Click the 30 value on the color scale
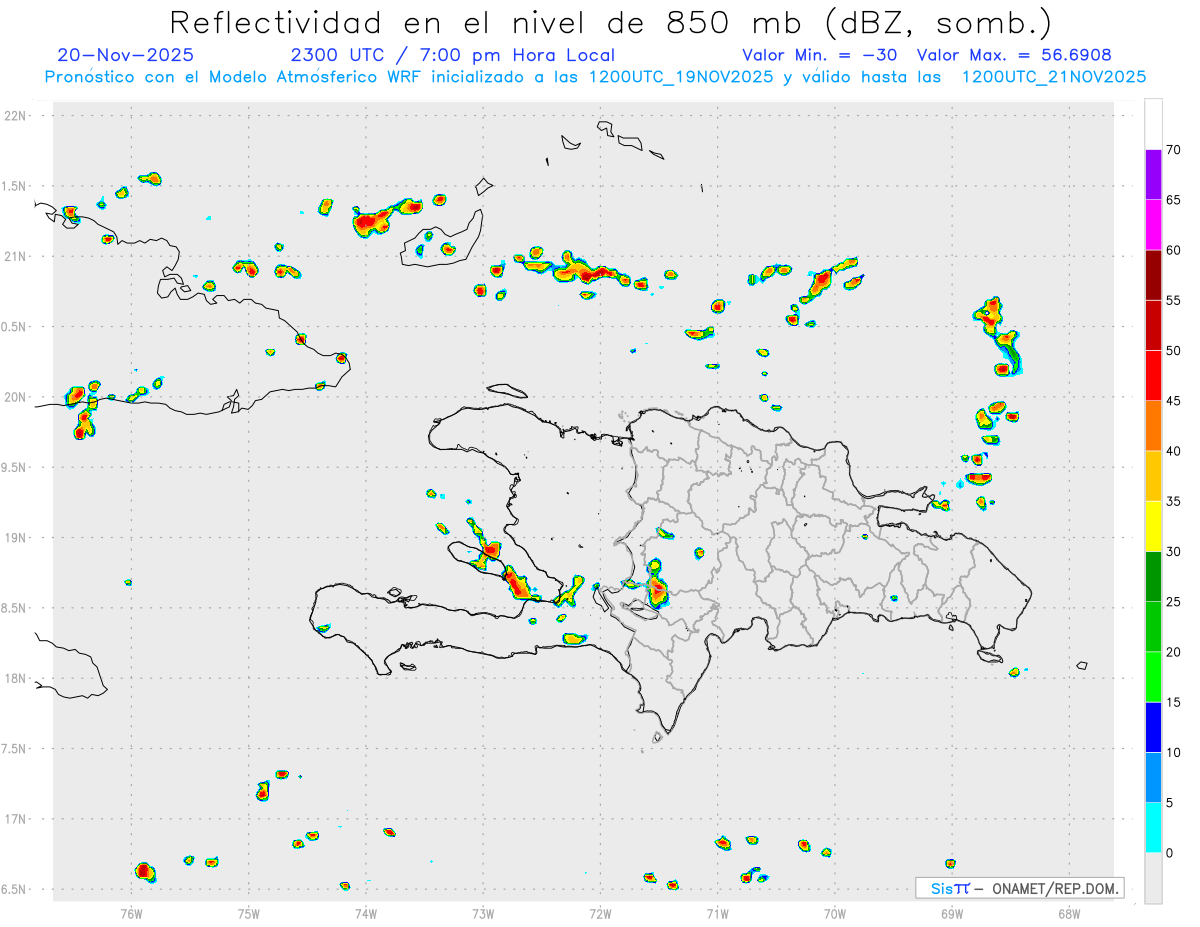This screenshot has width=1200, height=927. (x=1174, y=552)
